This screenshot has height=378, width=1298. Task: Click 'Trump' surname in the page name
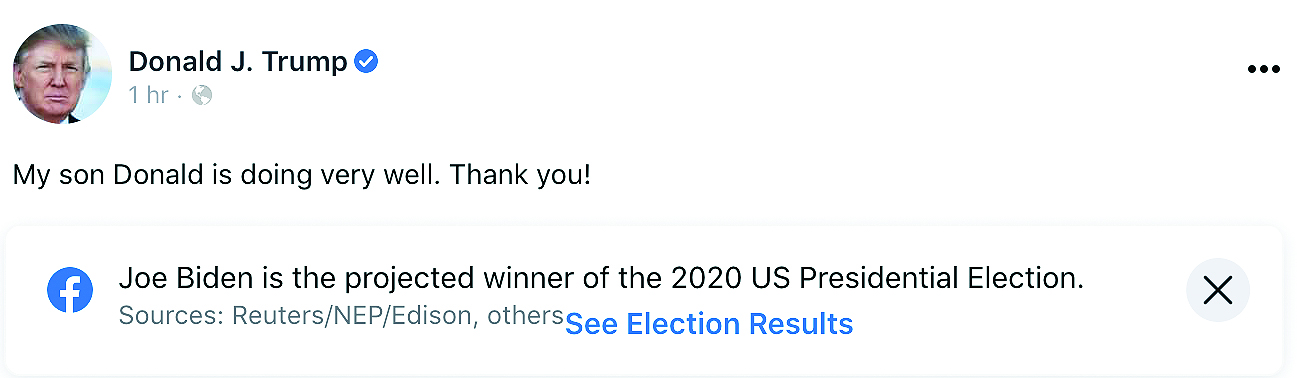(x=305, y=62)
